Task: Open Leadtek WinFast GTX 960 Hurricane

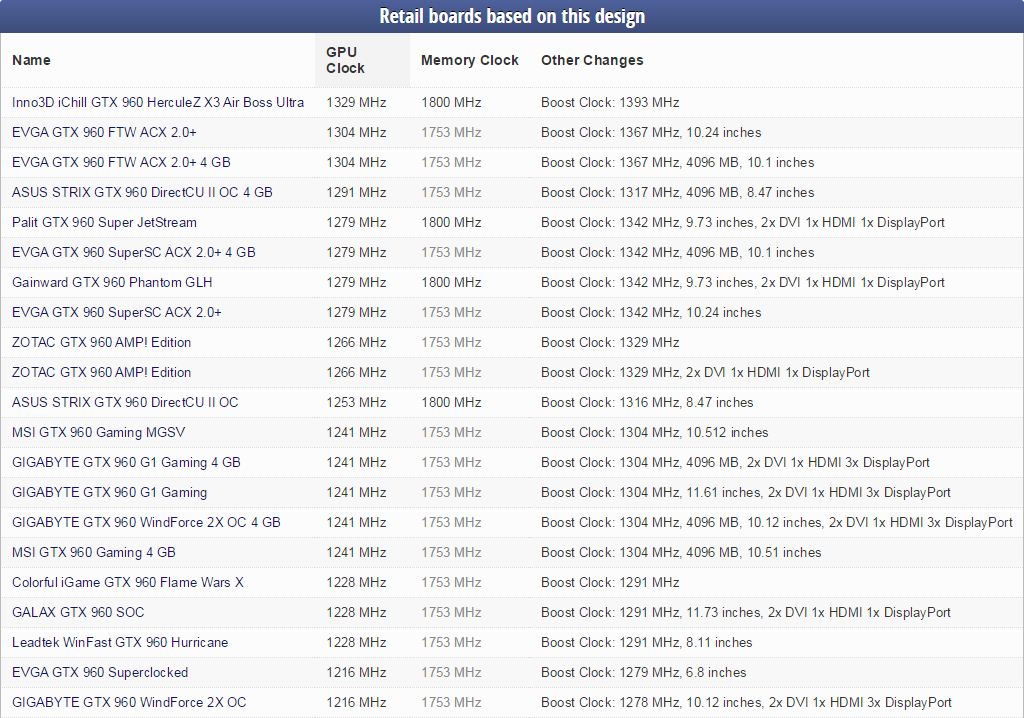Action: point(120,643)
